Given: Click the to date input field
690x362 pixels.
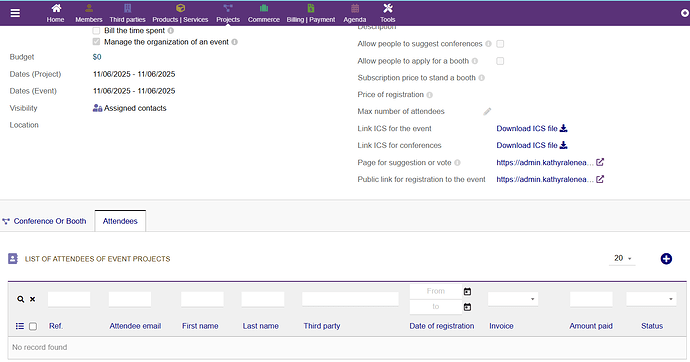Looking at the screenshot, I should (436, 307).
